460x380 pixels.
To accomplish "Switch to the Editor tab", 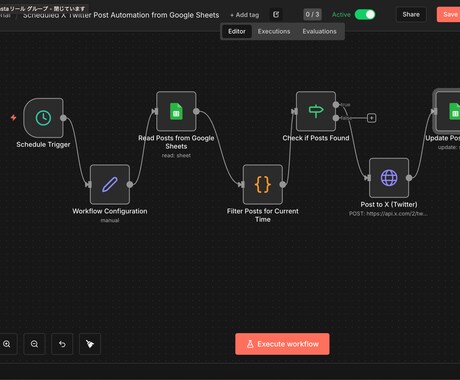I will point(237,31).
